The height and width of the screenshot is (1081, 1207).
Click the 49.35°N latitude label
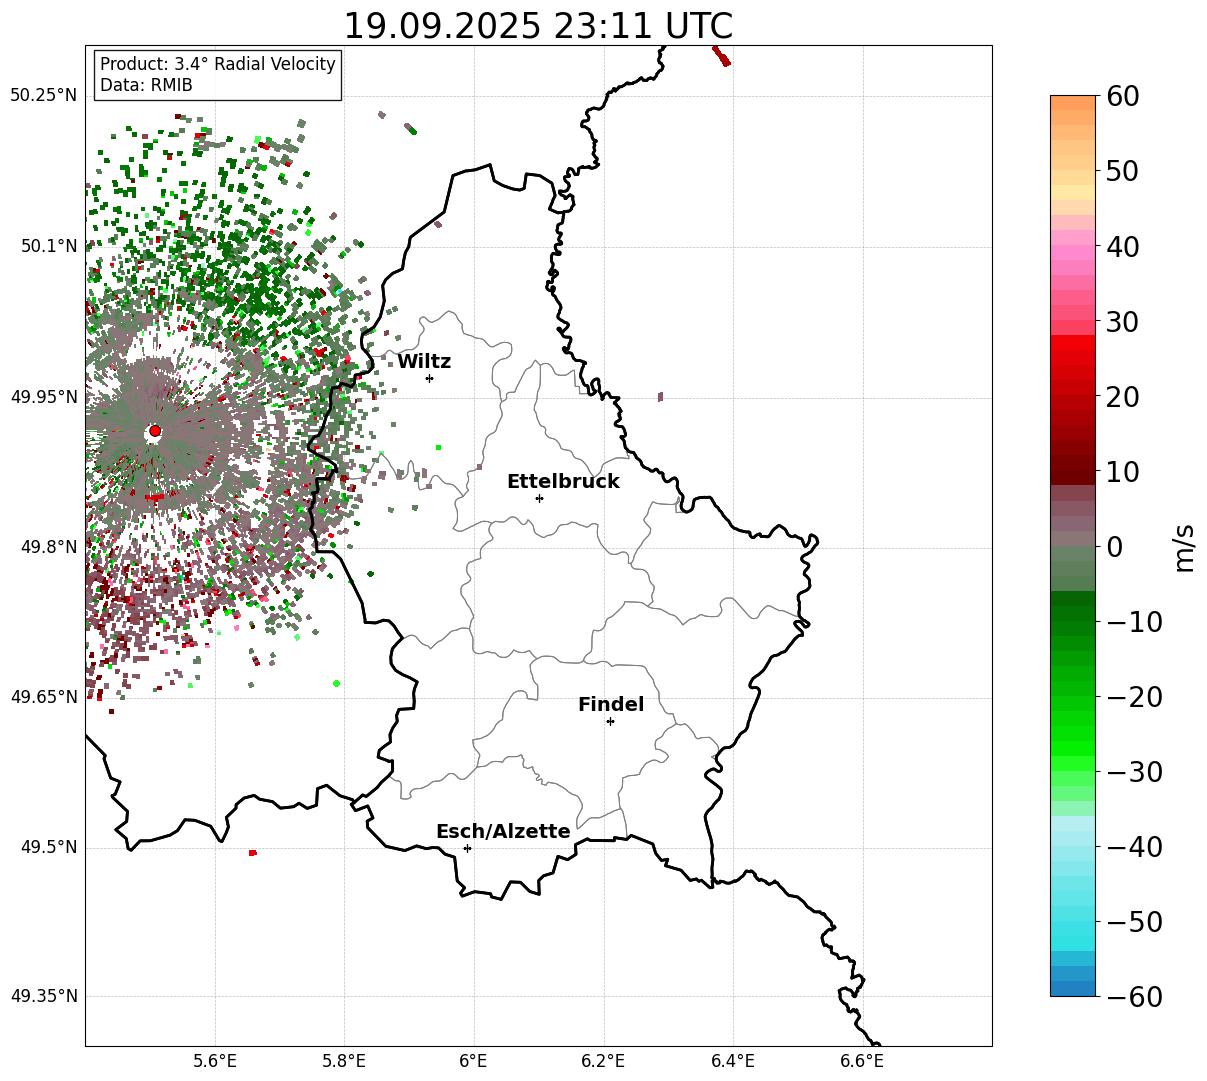click(43, 996)
